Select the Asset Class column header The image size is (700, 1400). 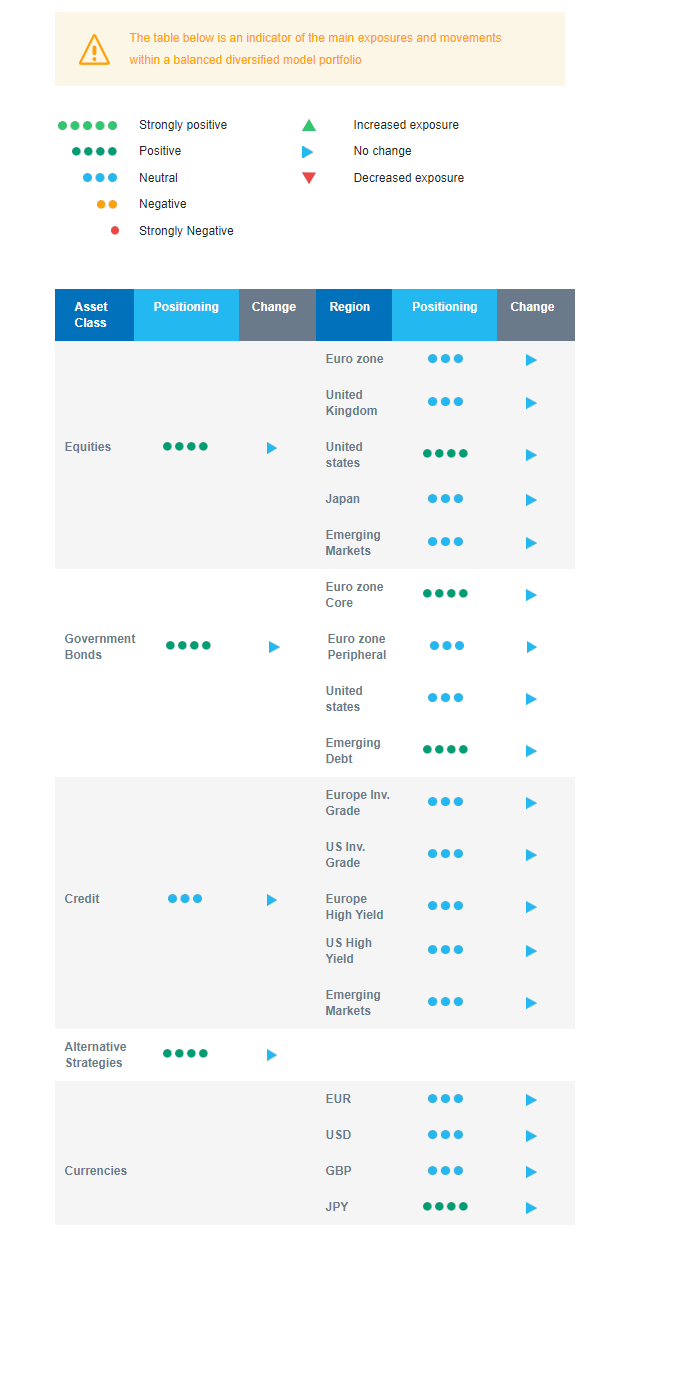pyautogui.click(x=91, y=315)
